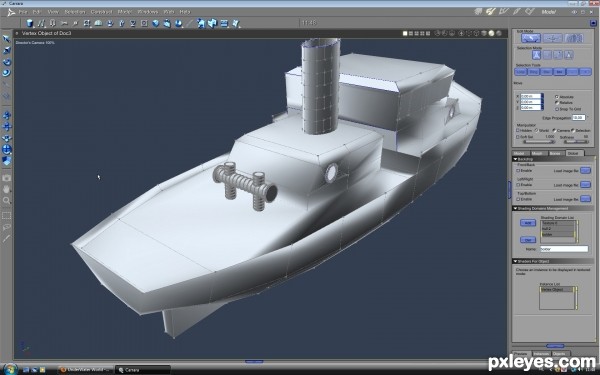The width and height of the screenshot is (600, 375).
Task: Click the X move value field
Action: [530, 96]
